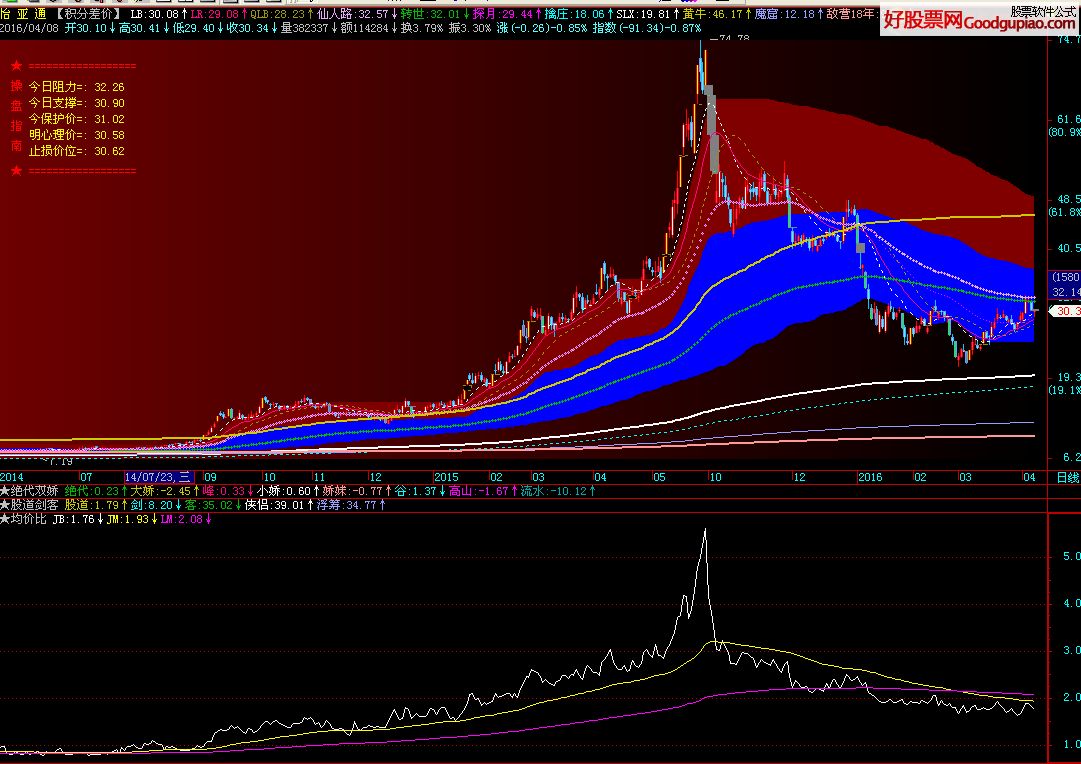Open the 日线 period selector
The image size is (1081, 764).
click(x=1068, y=477)
